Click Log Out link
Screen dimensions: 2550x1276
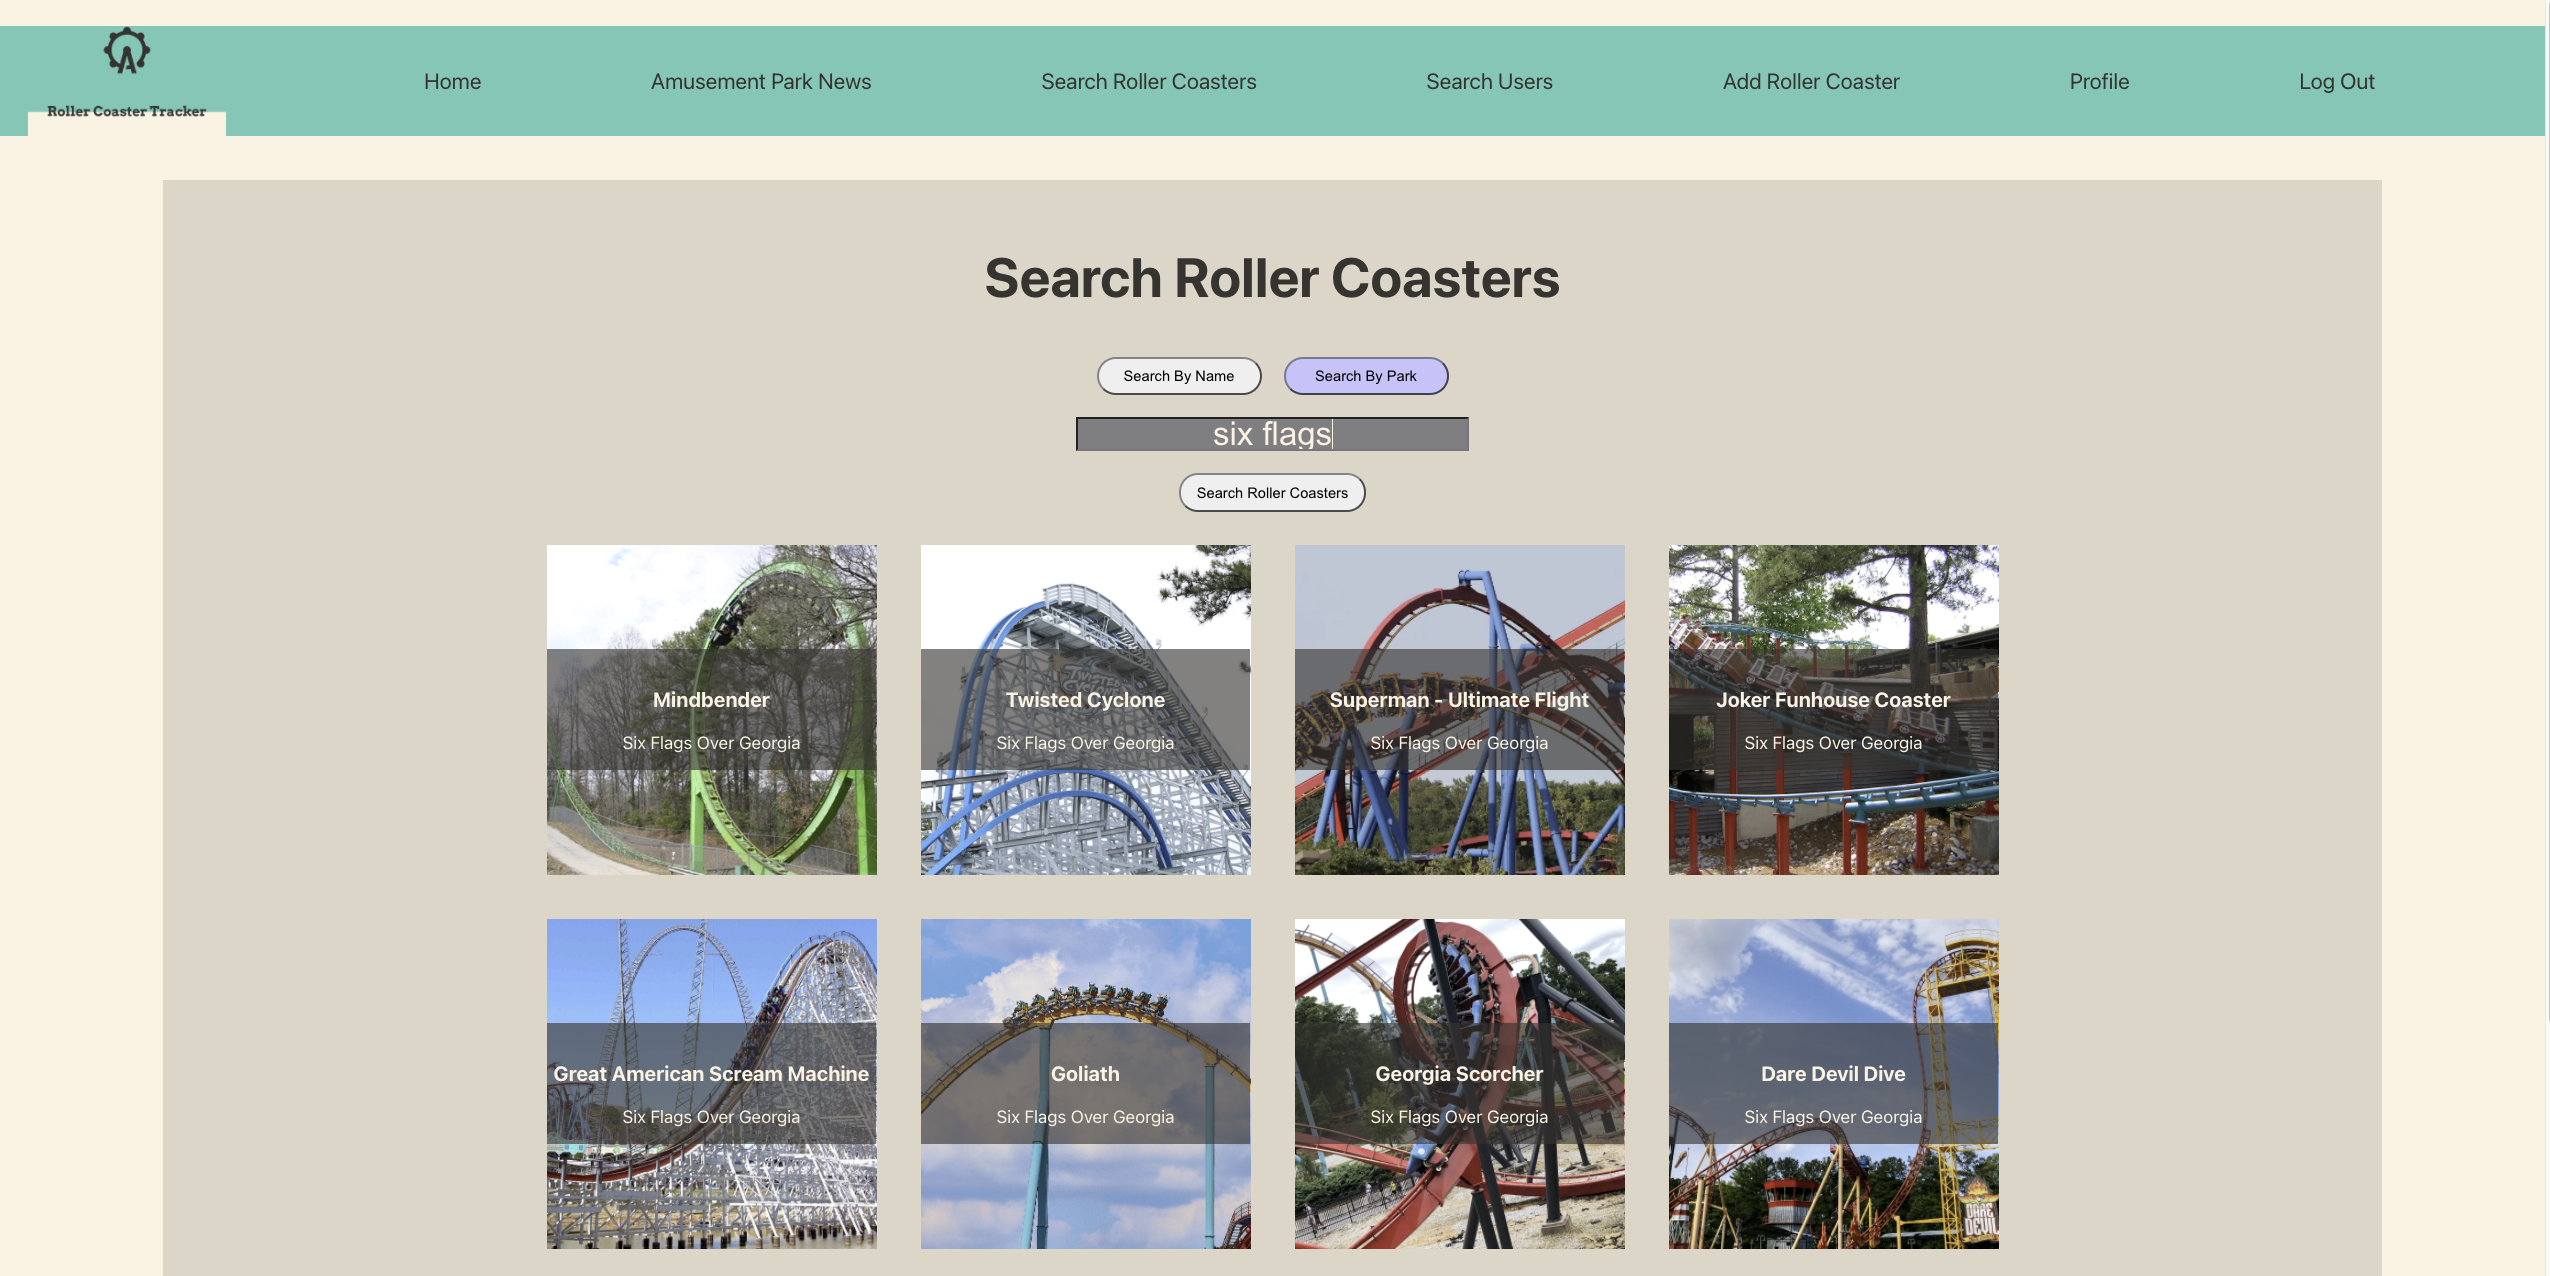2336,82
